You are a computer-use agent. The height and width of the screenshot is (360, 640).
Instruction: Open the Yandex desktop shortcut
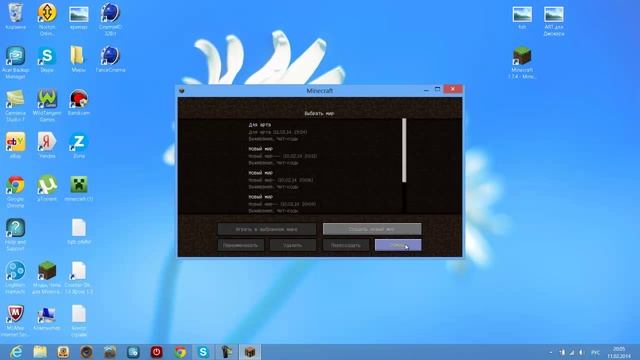coord(47,145)
